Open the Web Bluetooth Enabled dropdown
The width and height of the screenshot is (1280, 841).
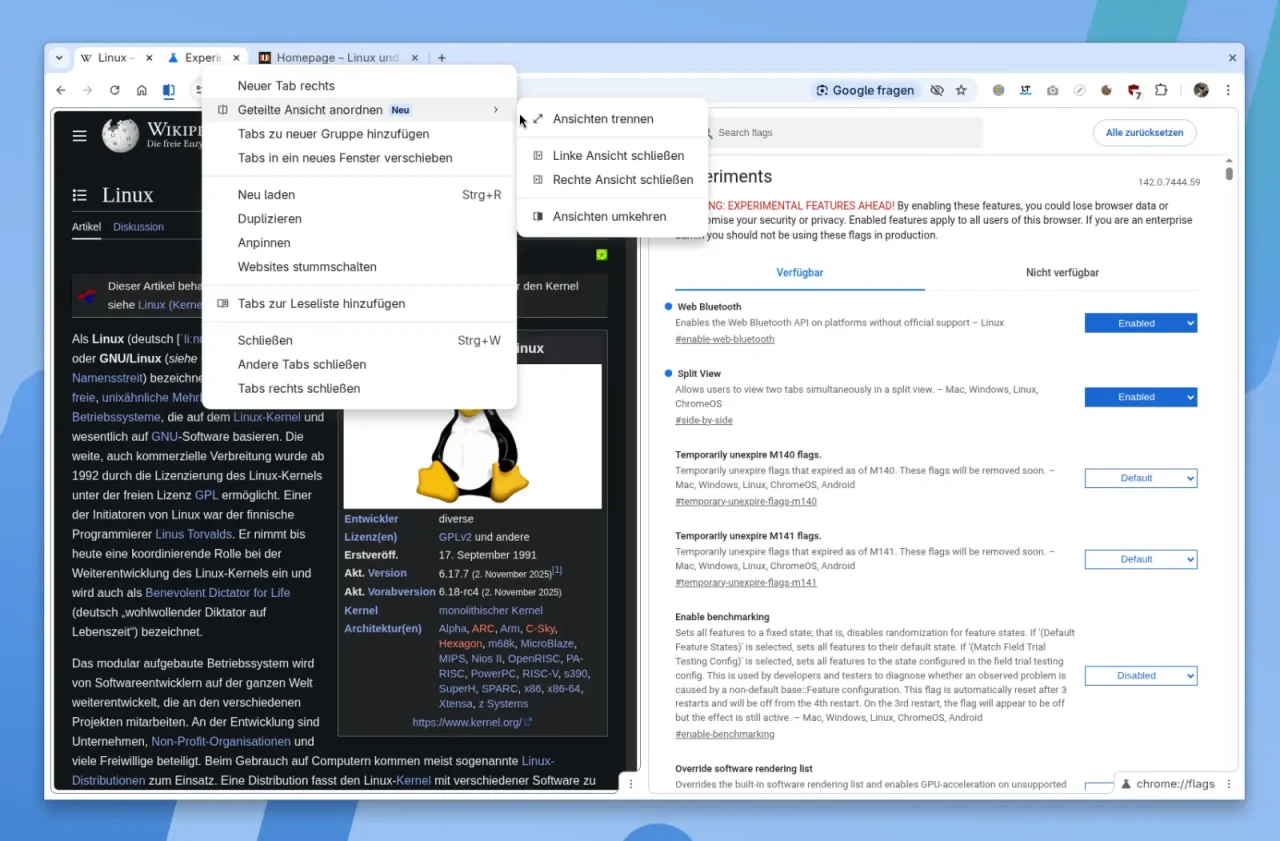pos(1140,322)
